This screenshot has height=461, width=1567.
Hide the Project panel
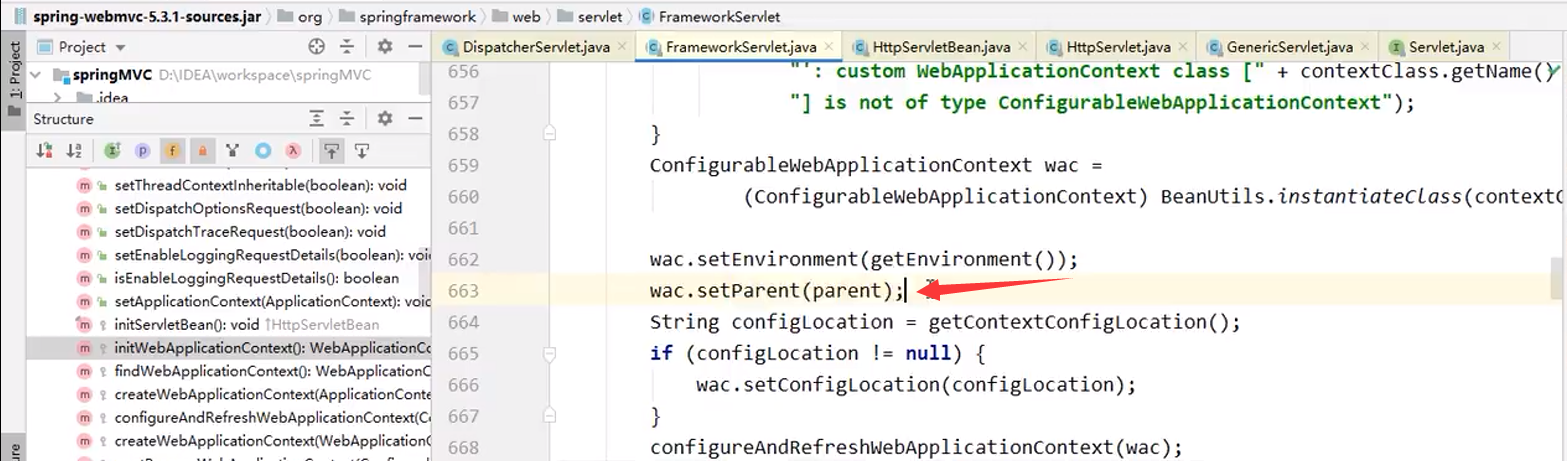415,47
